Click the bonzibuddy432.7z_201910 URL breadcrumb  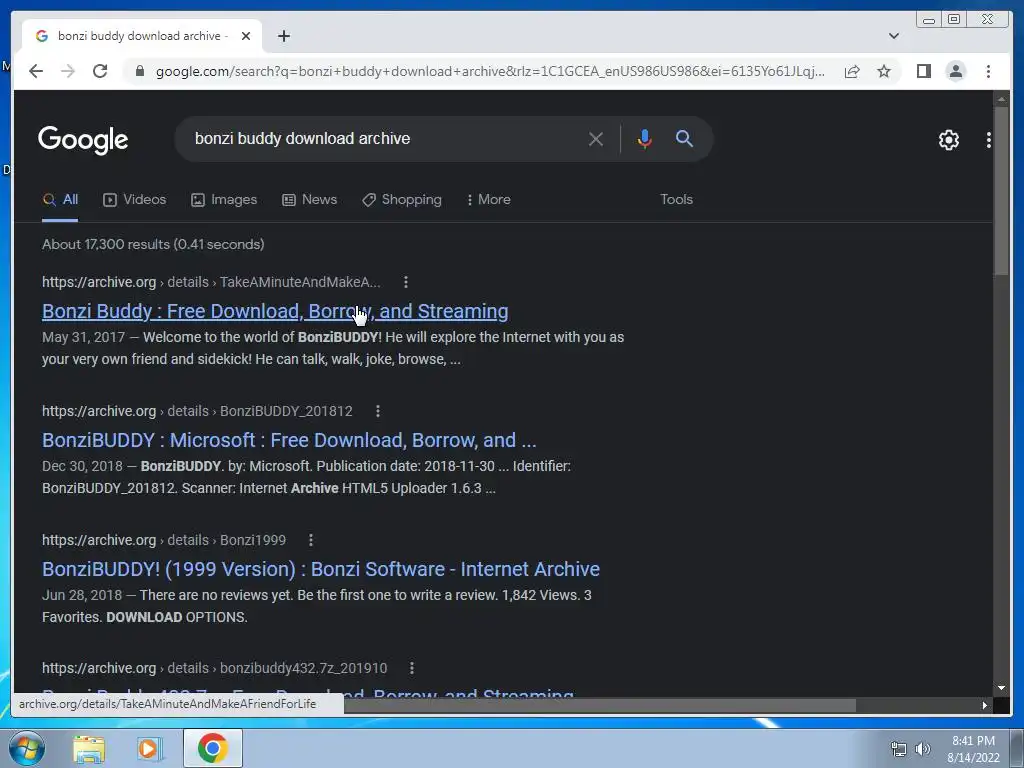[214, 669]
